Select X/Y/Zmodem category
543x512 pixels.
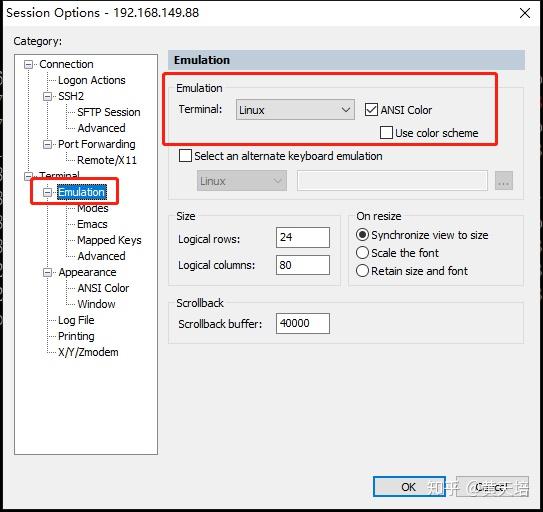pyautogui.click(x=88, y=352)
